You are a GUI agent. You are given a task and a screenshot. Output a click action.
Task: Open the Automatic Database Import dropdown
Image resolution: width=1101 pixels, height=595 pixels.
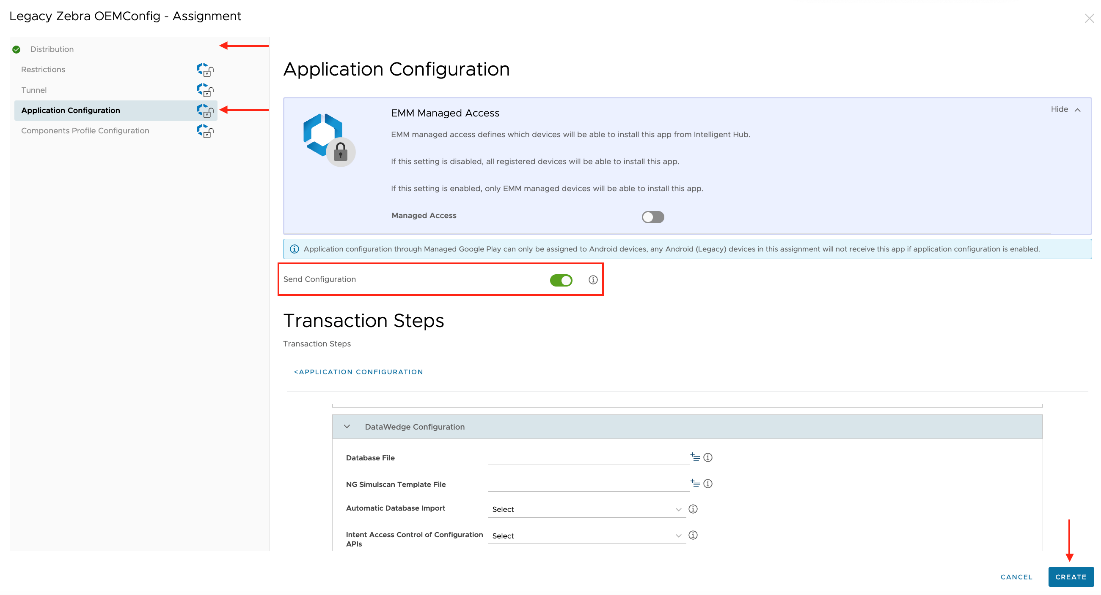pos(586,509)
